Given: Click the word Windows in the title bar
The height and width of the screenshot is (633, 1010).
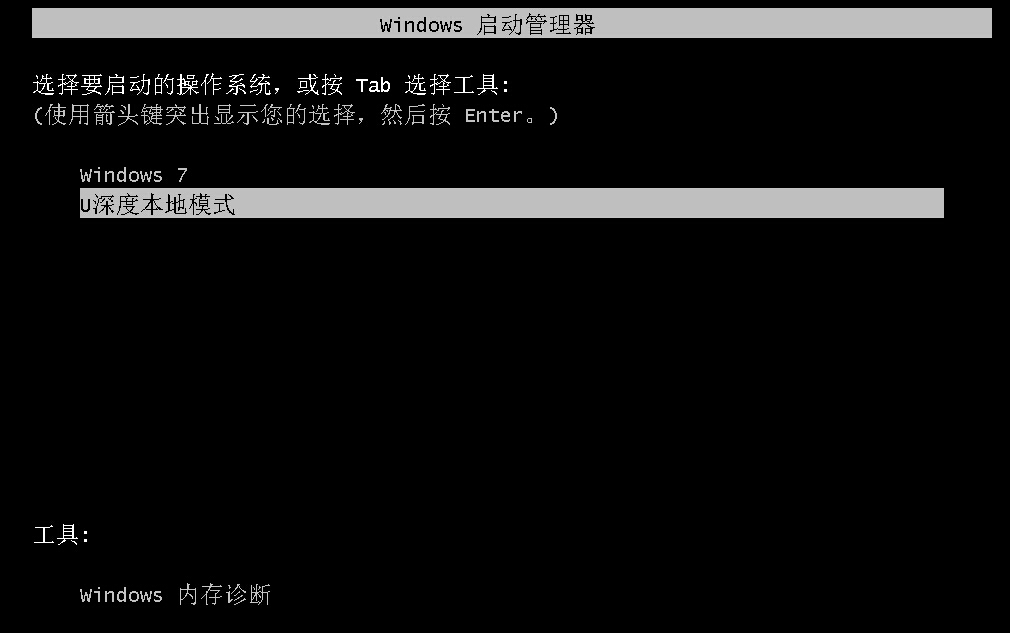Looking at the screenshot, I should (421, 25).
